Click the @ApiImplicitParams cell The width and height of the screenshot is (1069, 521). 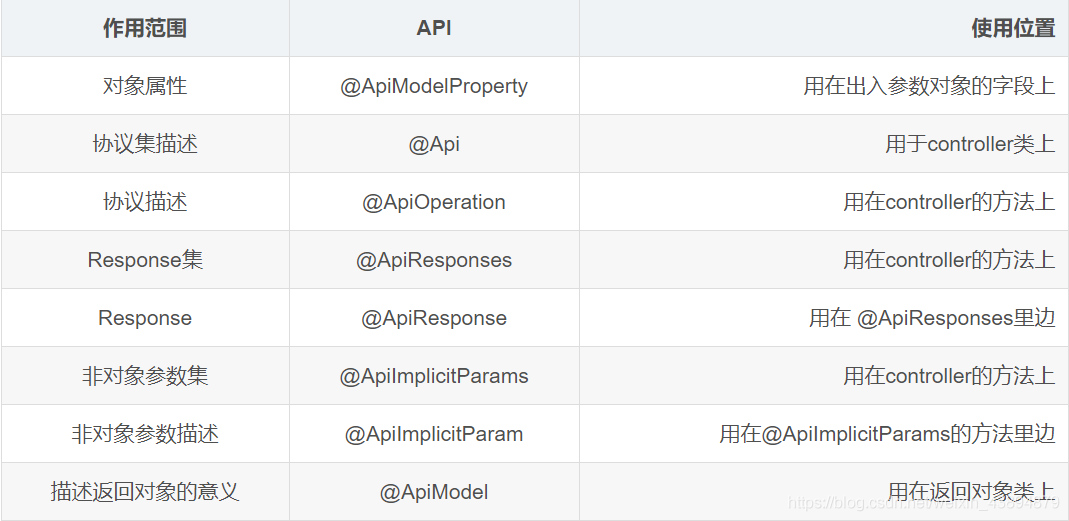coord(434,376)
